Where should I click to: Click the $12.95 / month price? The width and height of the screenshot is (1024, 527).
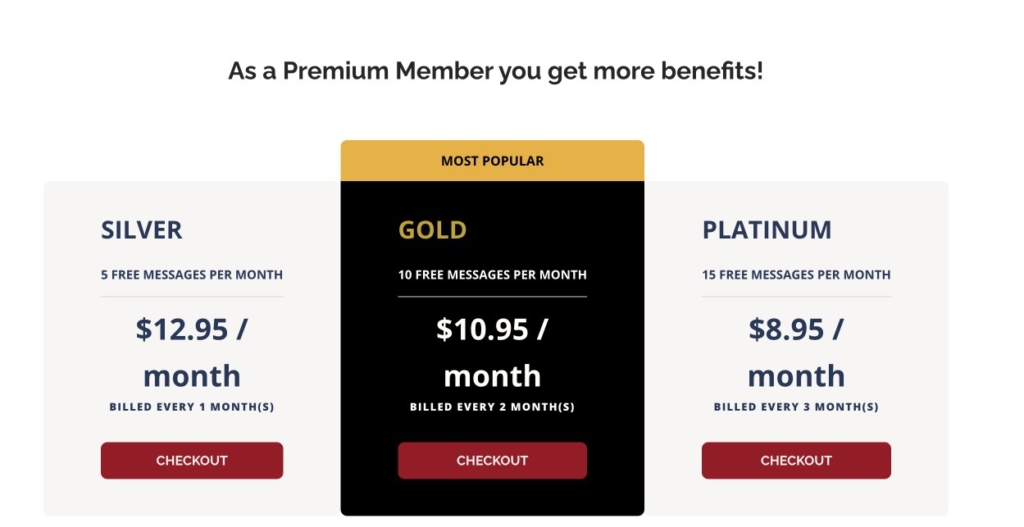(x=191, y=352)
